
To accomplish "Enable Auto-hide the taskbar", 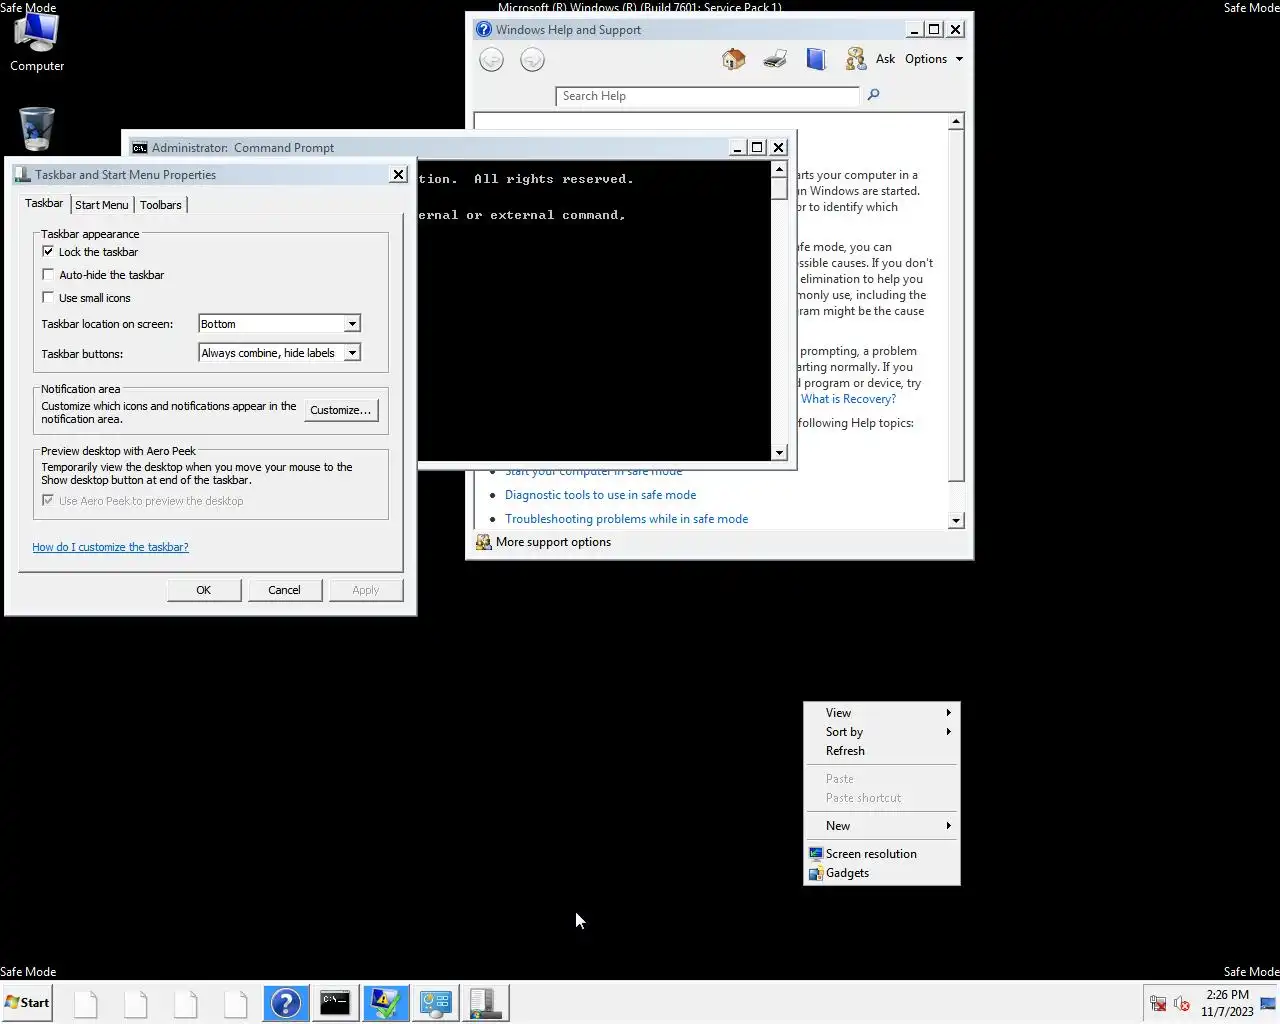I will coord(48,275).
